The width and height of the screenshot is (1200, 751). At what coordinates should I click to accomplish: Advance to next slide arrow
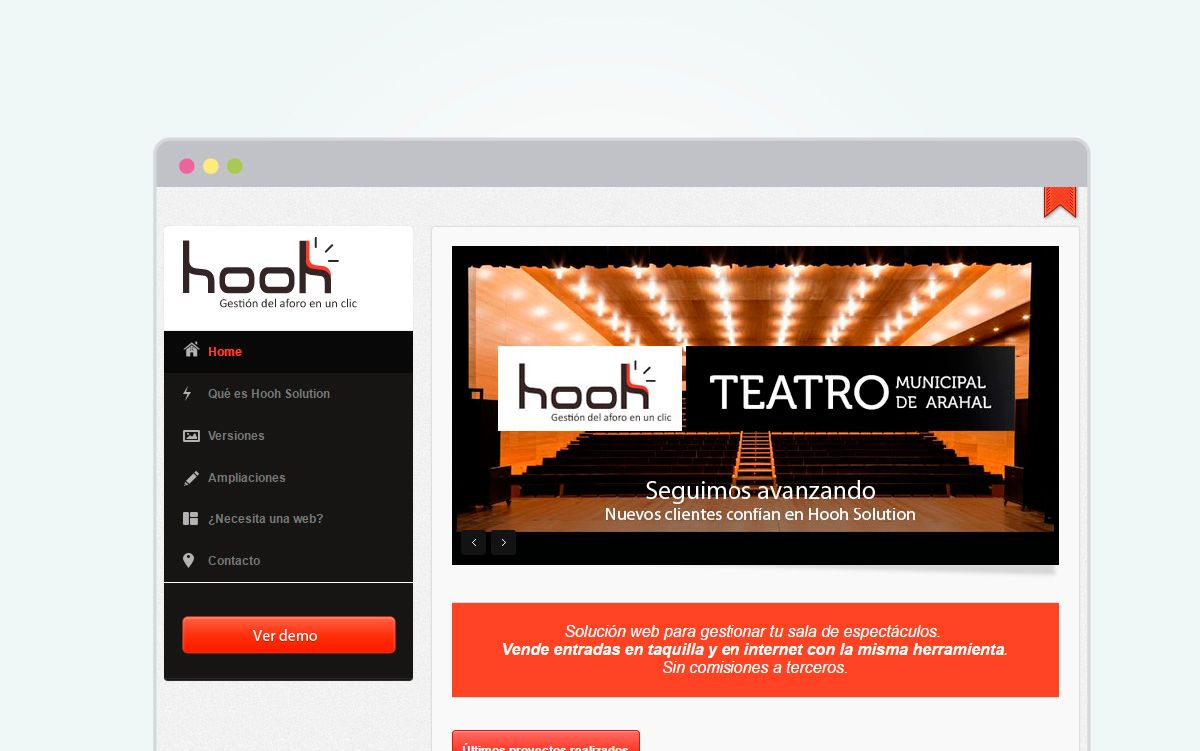tap(504, 542)
